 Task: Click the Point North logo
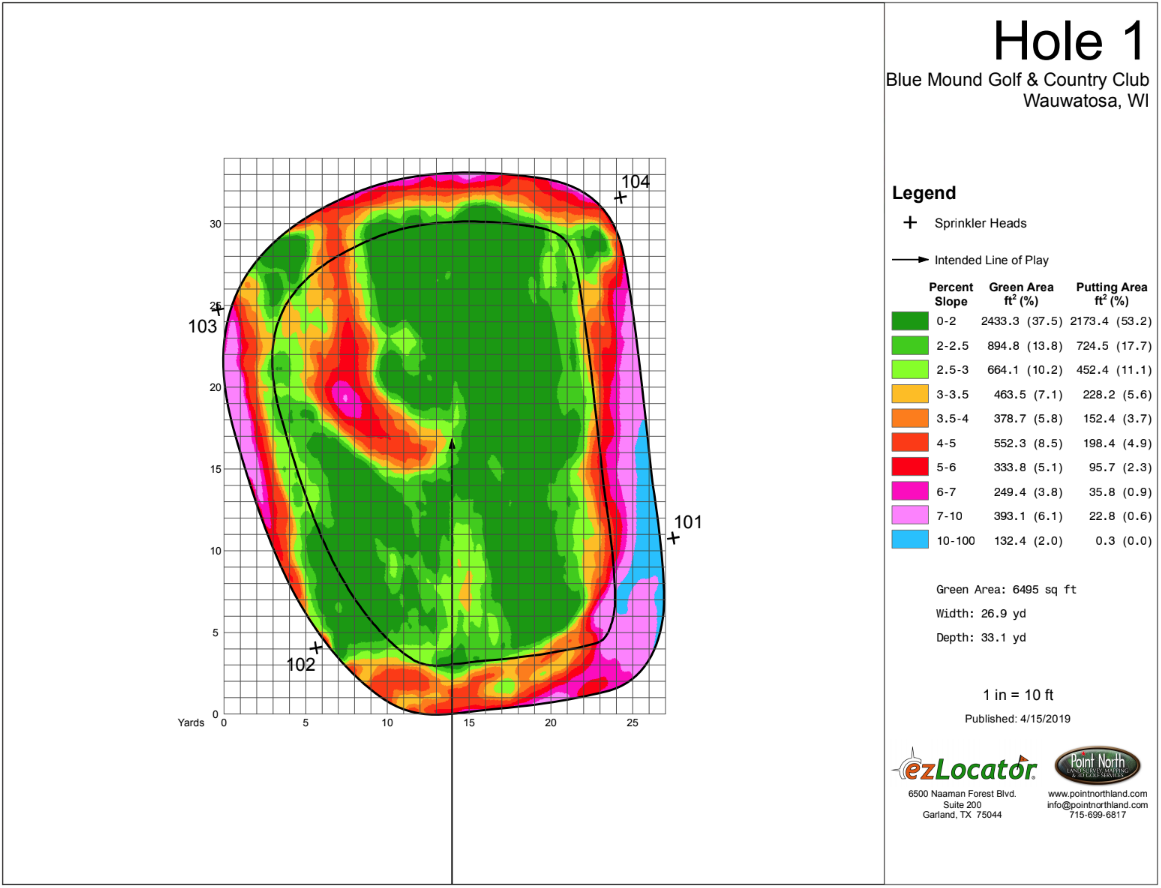[x=1097, y=765]
